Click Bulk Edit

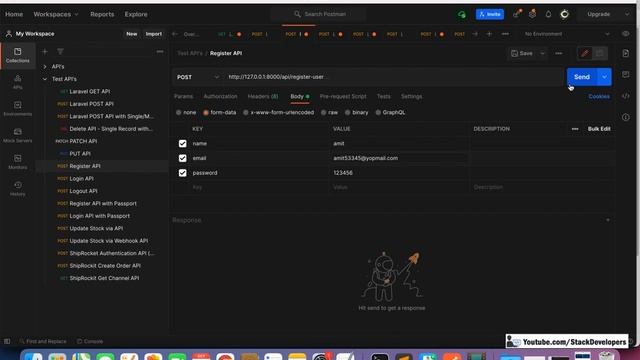[x=599, y=129]
